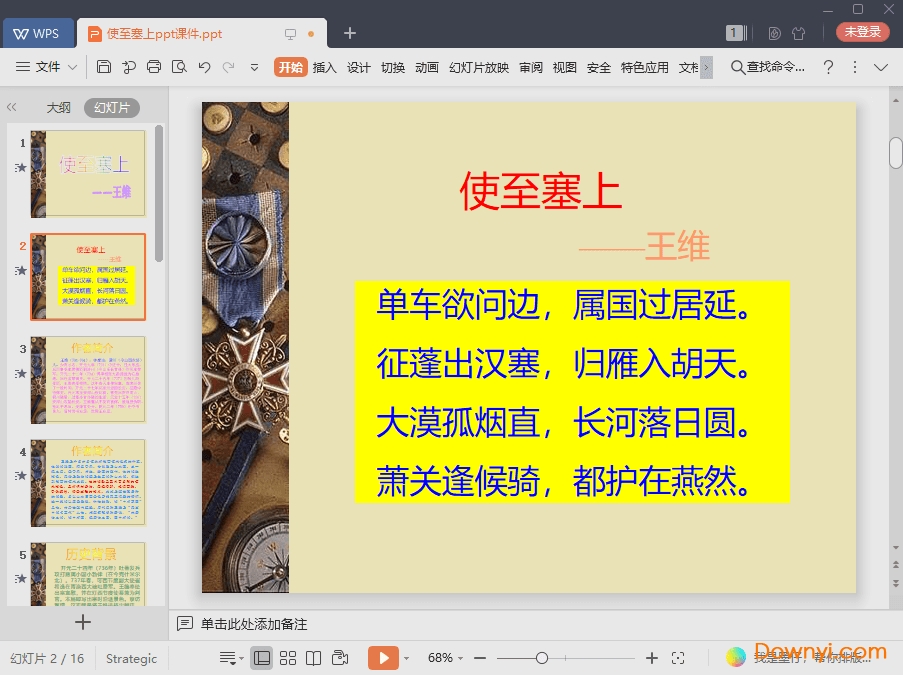Toggle Slide Sorter view in the status bar
903x675 pixels.
pyautogui.click(x=289, y=658)
